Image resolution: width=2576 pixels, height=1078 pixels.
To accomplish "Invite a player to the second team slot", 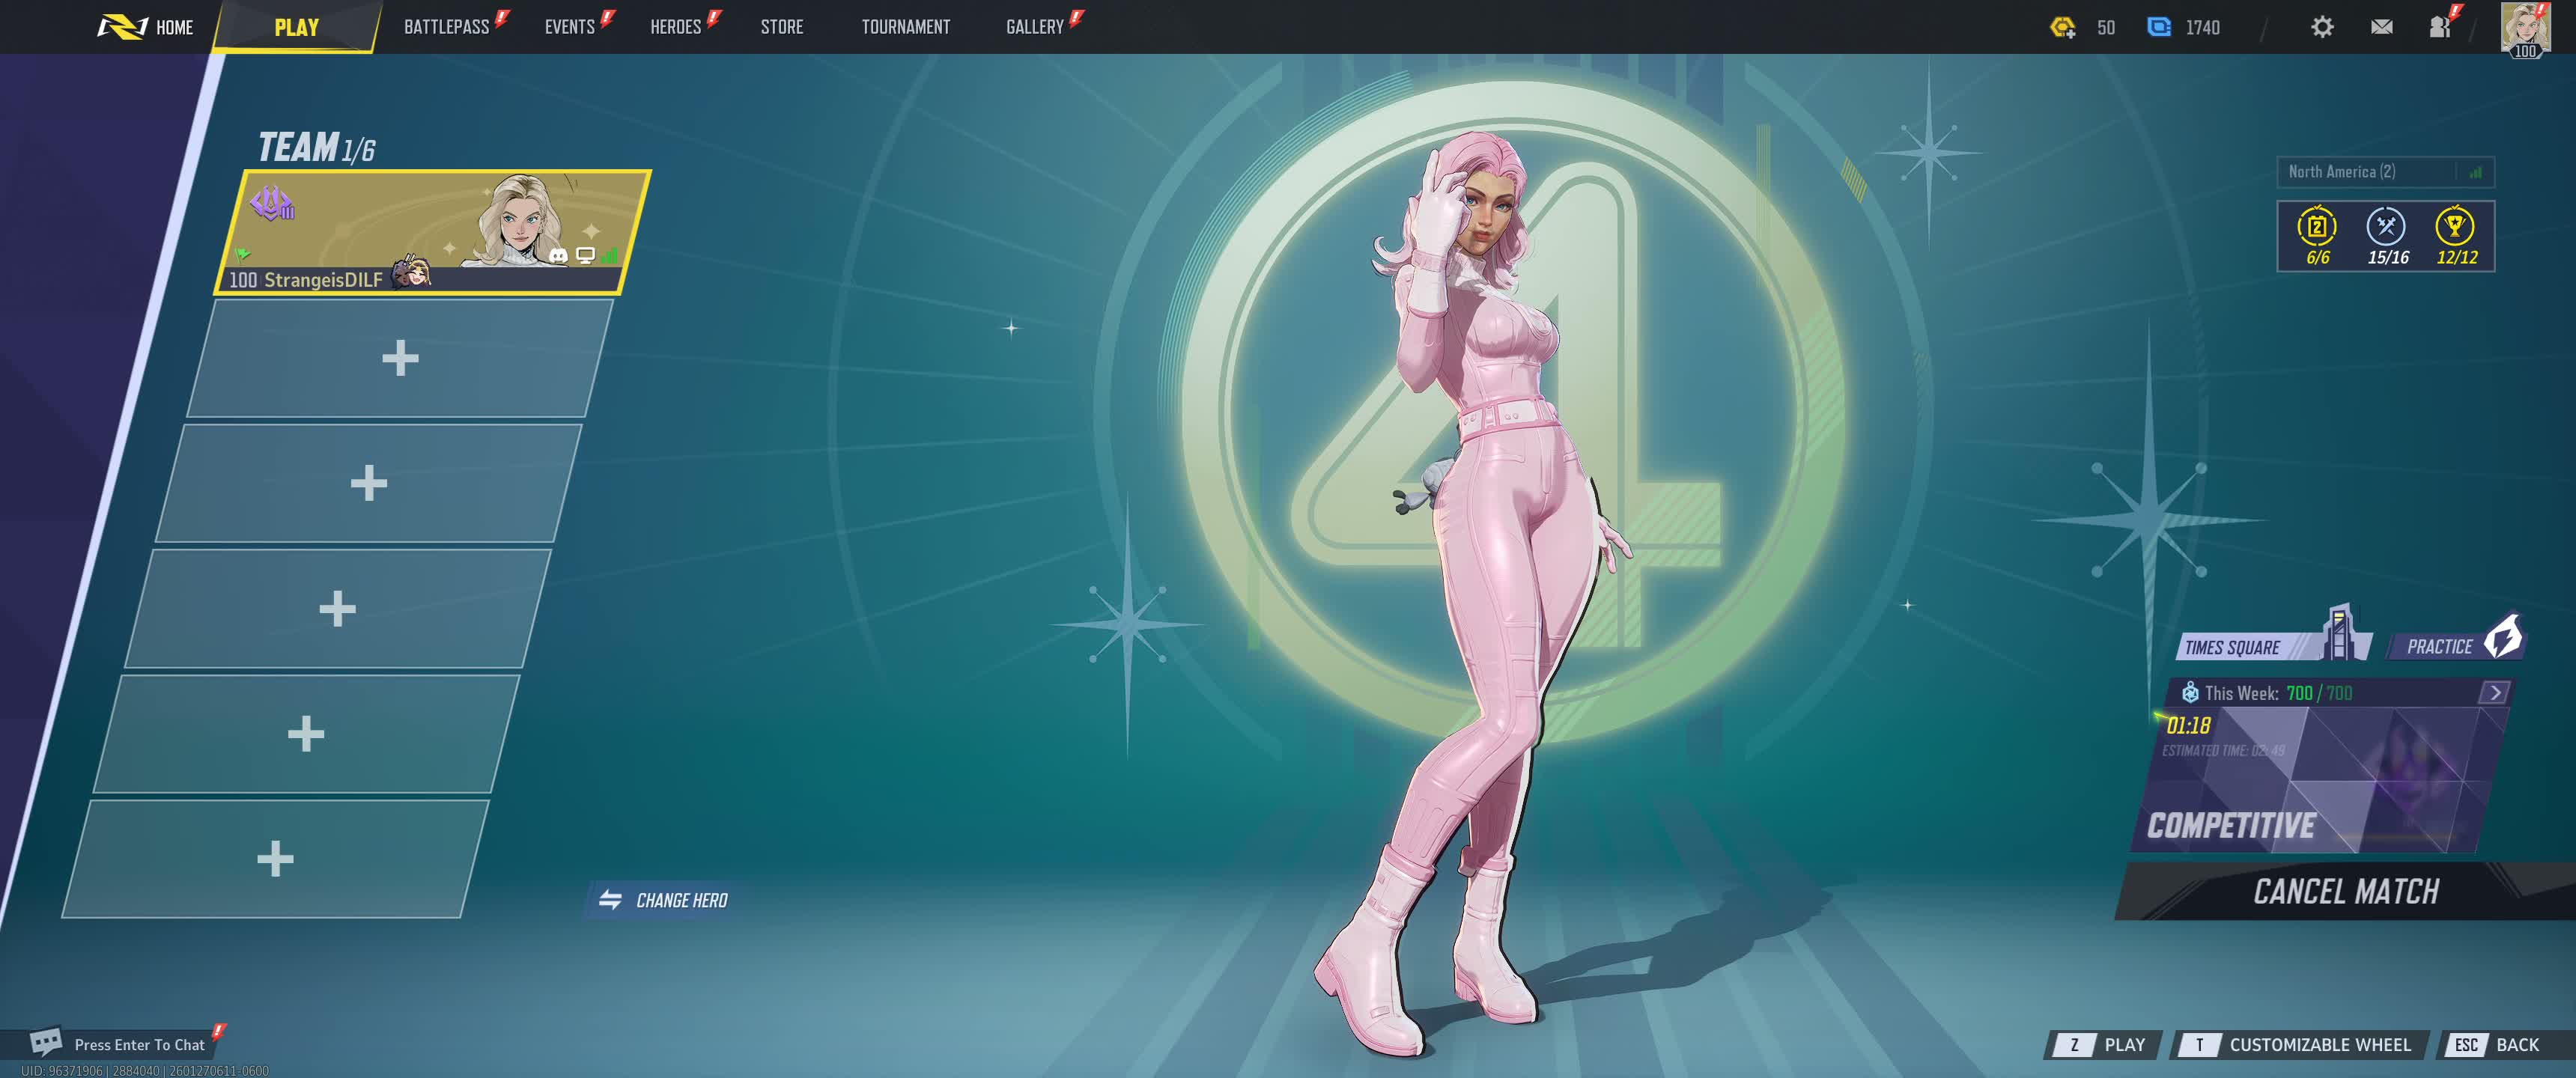I will 400,358.
